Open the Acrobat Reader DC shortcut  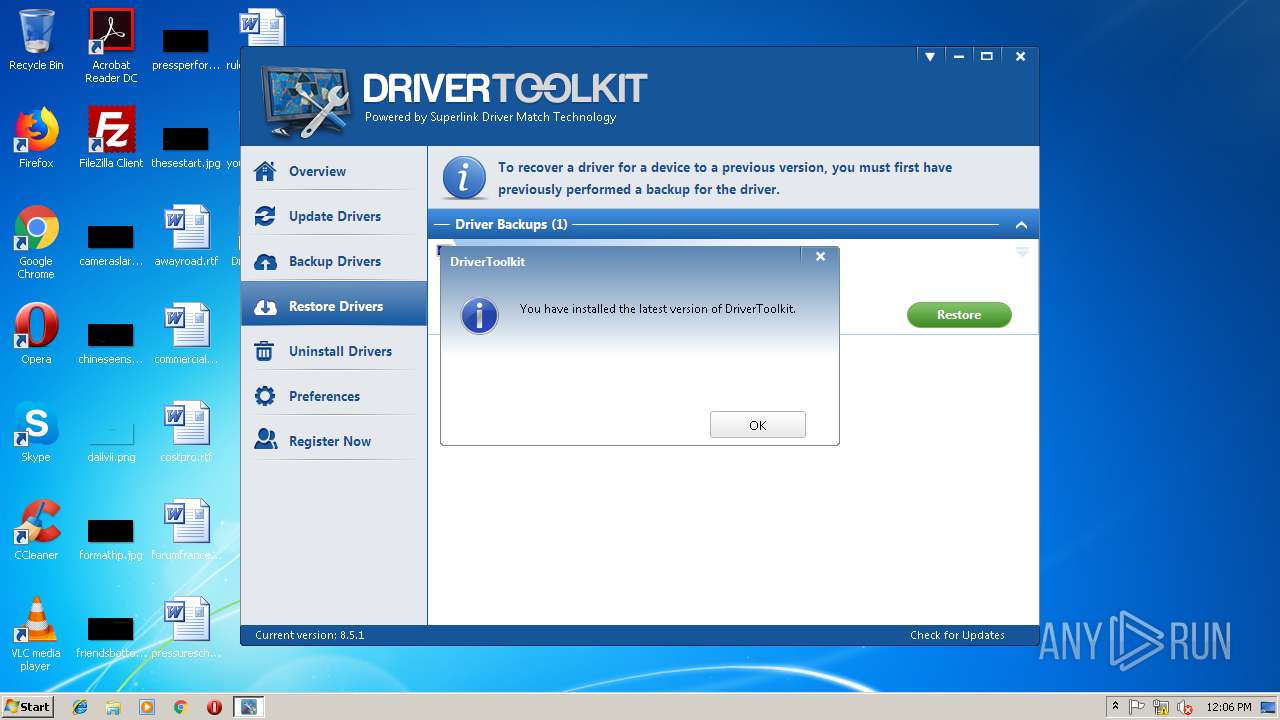coord(111,46)
